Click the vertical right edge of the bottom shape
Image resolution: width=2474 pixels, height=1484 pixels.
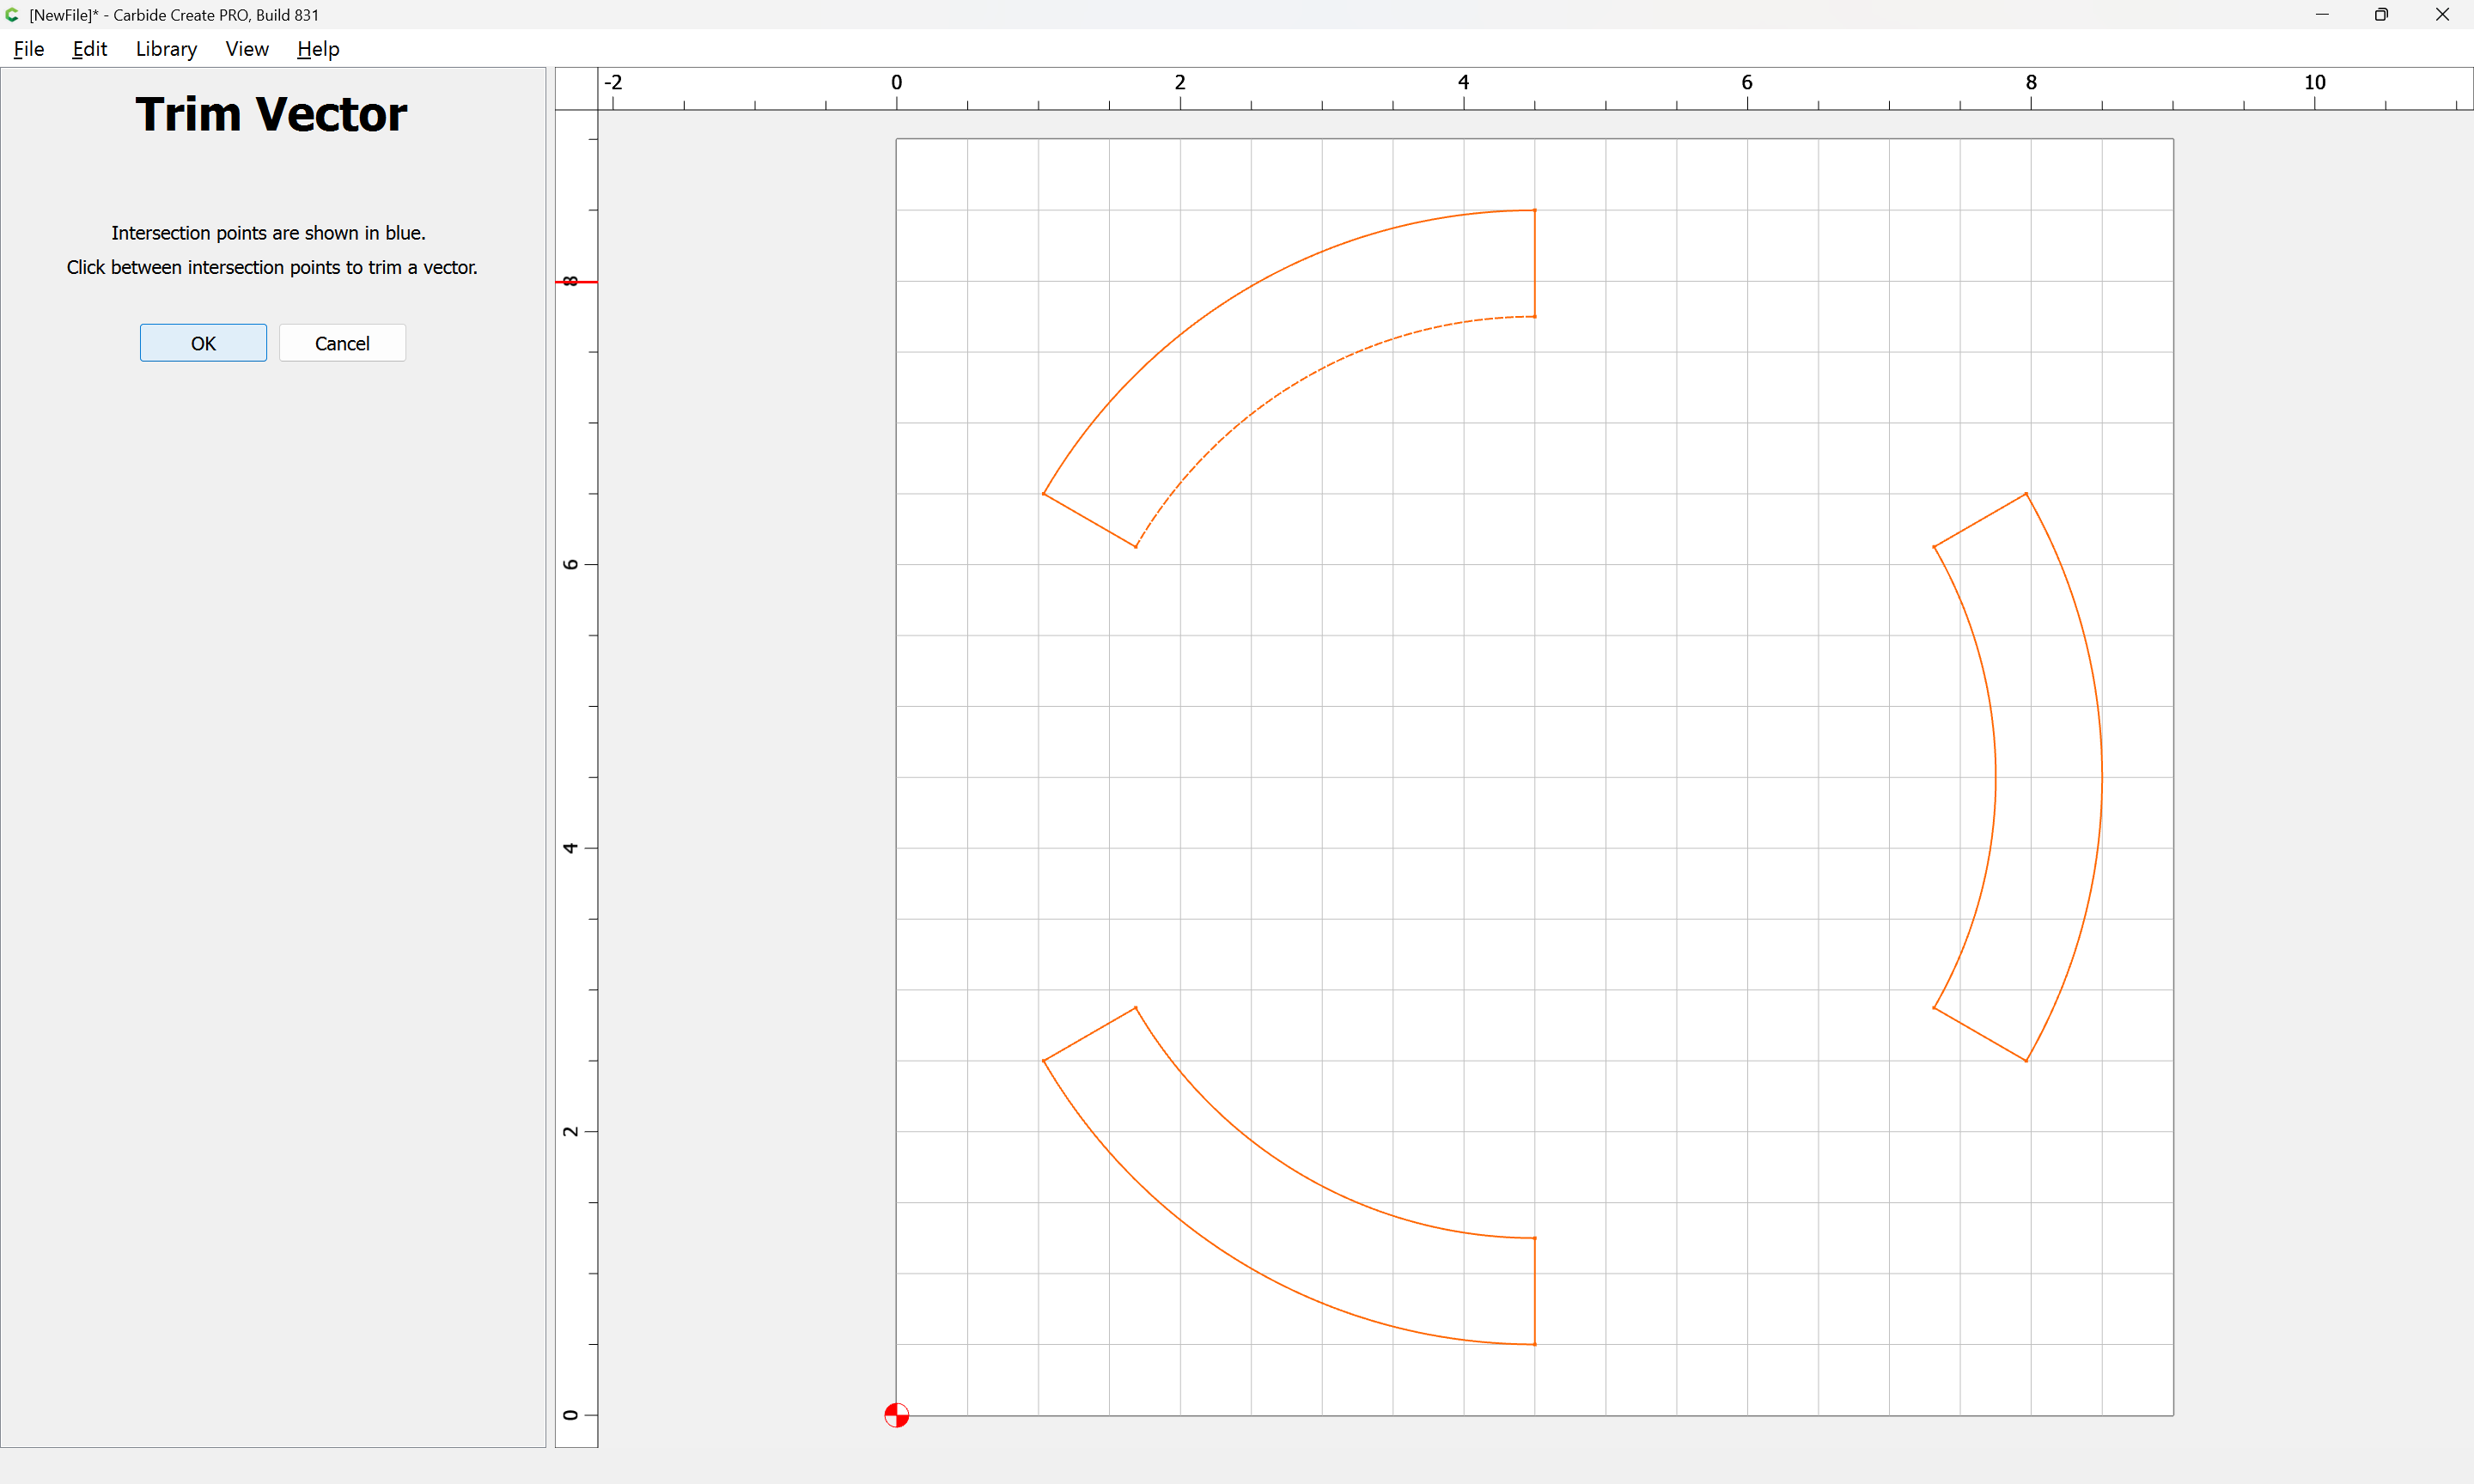pos(1535,1291)
